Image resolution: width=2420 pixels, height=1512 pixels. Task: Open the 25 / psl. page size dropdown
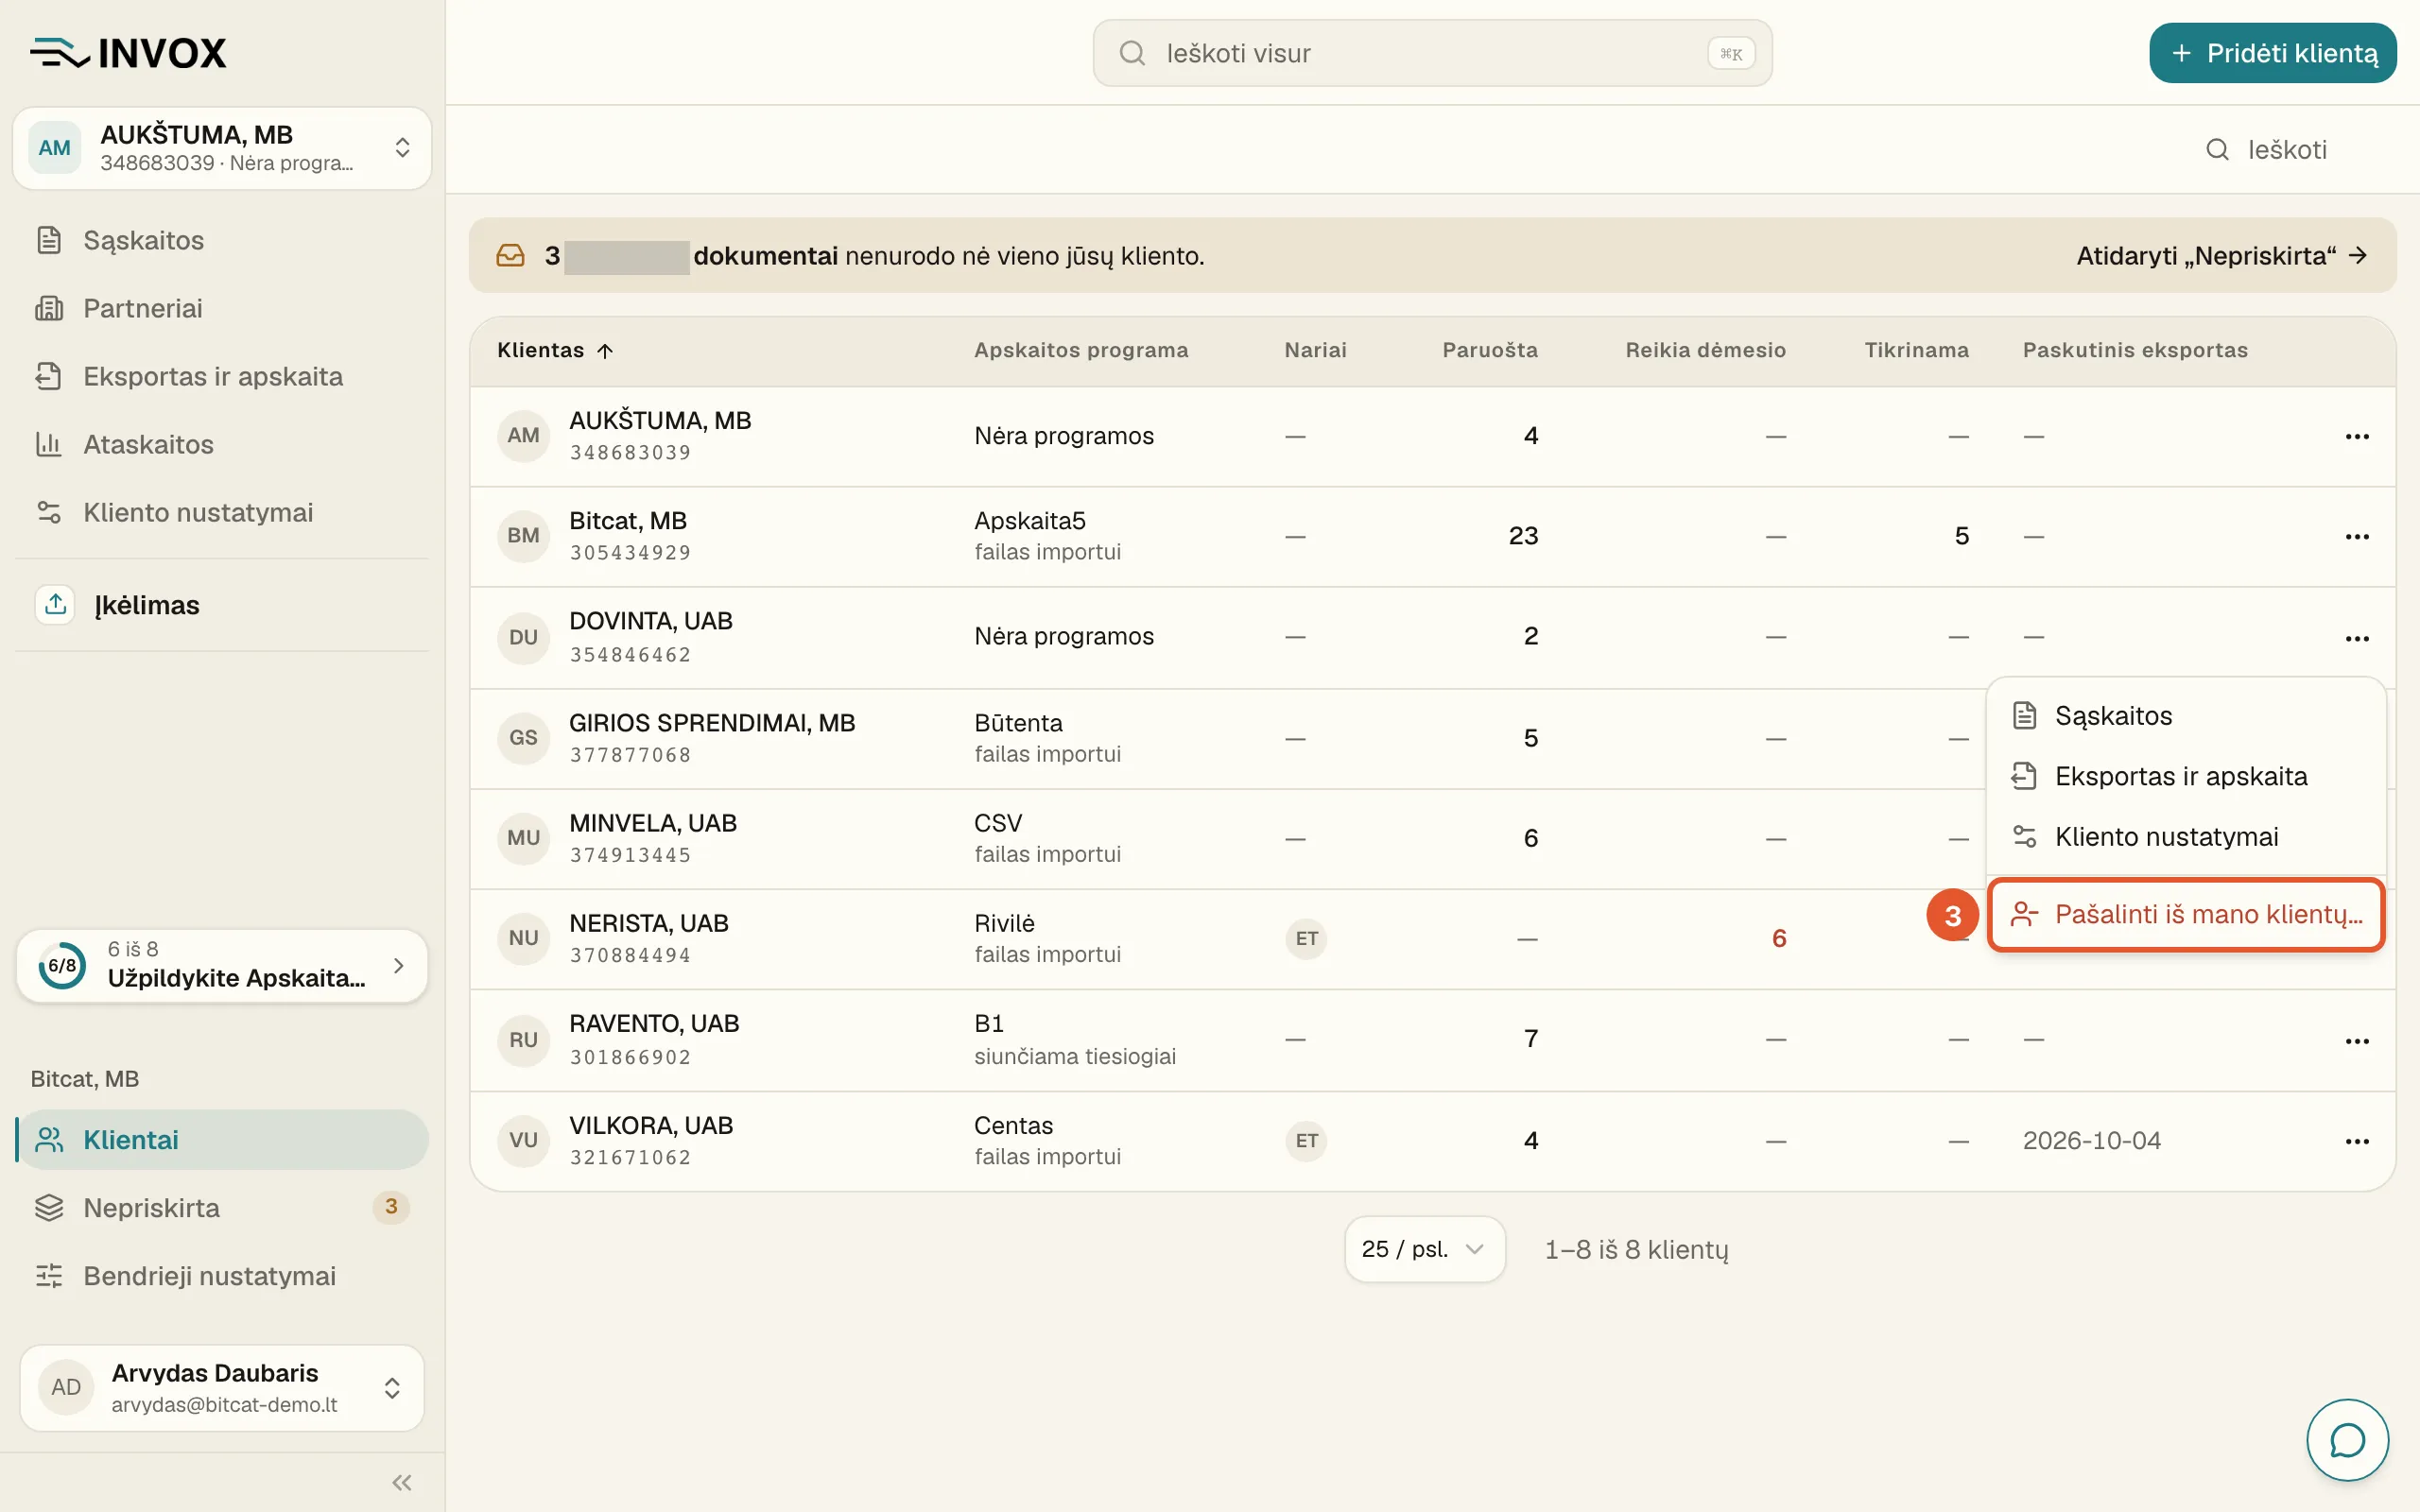pos(1424,1249)
